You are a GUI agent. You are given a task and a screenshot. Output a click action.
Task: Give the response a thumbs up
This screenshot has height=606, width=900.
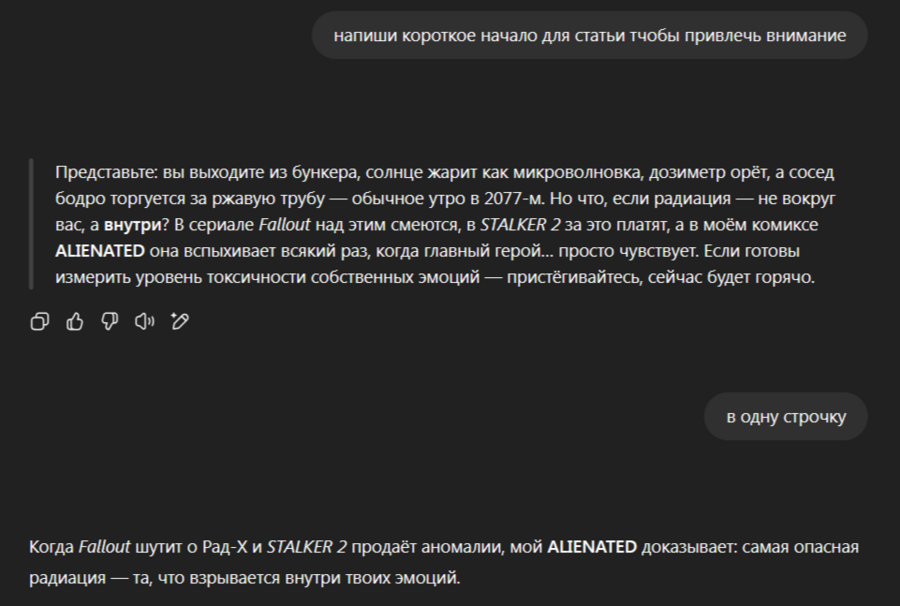(75, 321)
